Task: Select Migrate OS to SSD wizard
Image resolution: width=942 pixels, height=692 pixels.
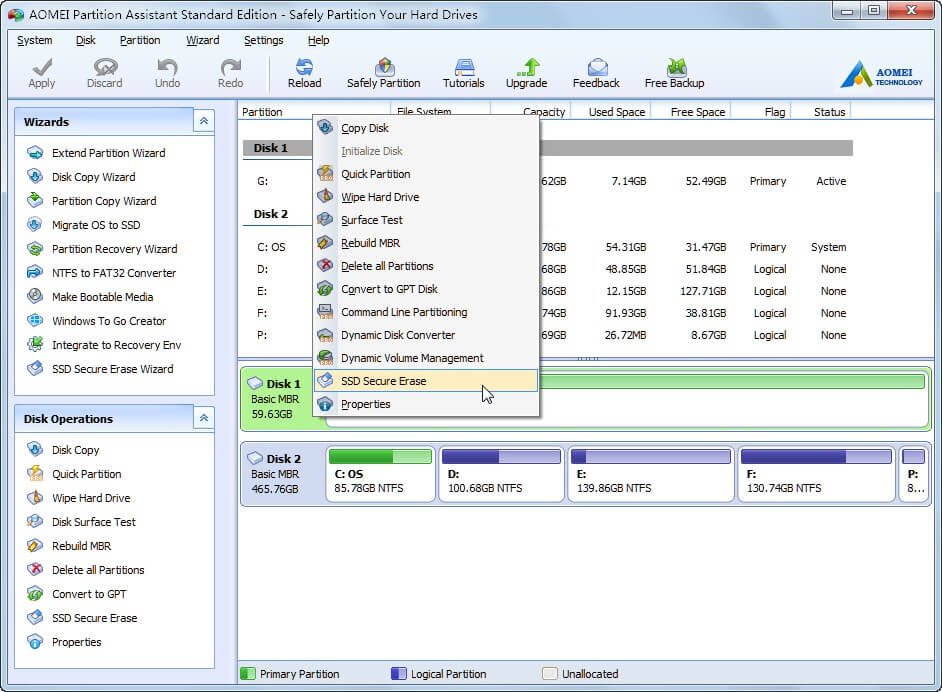Action: [x=96, y=225]
